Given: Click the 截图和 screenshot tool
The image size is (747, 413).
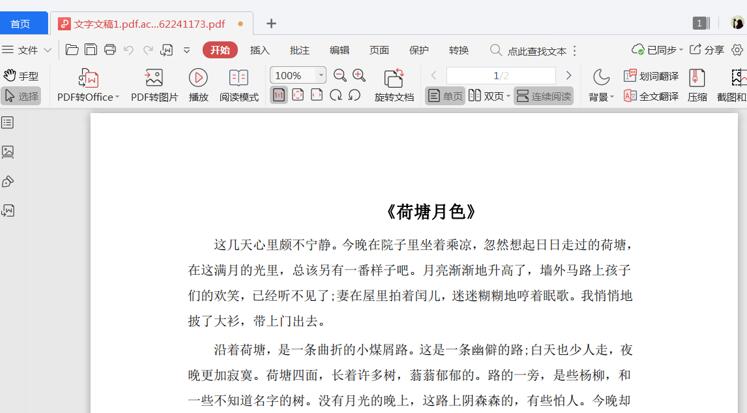Looking at the screenshot, I should (x=732, y=85).
